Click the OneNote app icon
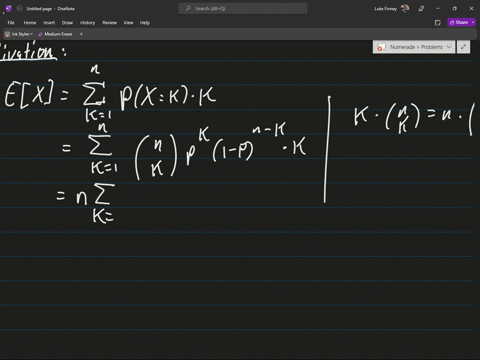Viewport: 480px width, 360px height. coord(9,9)
